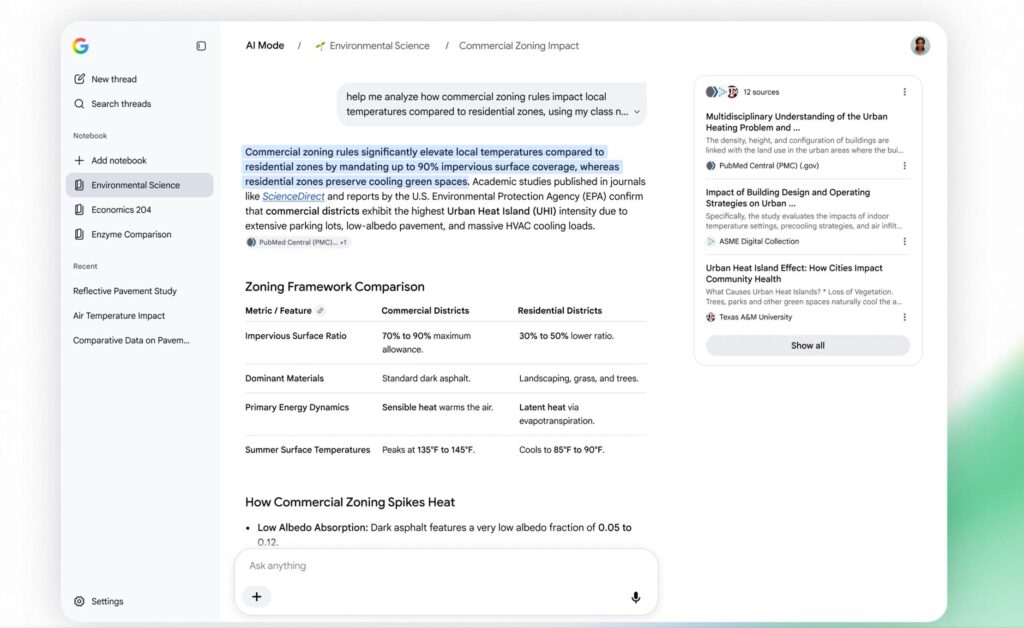Select Commercial Zoning Impact breadcrumb
The height and width of the screenshot is (628, 1024).
click(x=519, y=46)
